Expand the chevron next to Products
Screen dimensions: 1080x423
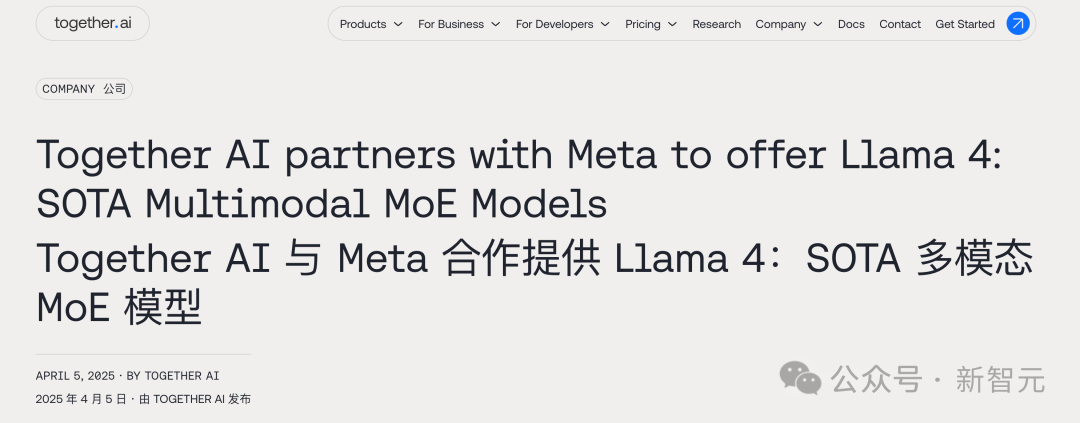pyautogui.click(x=398, y=24)
